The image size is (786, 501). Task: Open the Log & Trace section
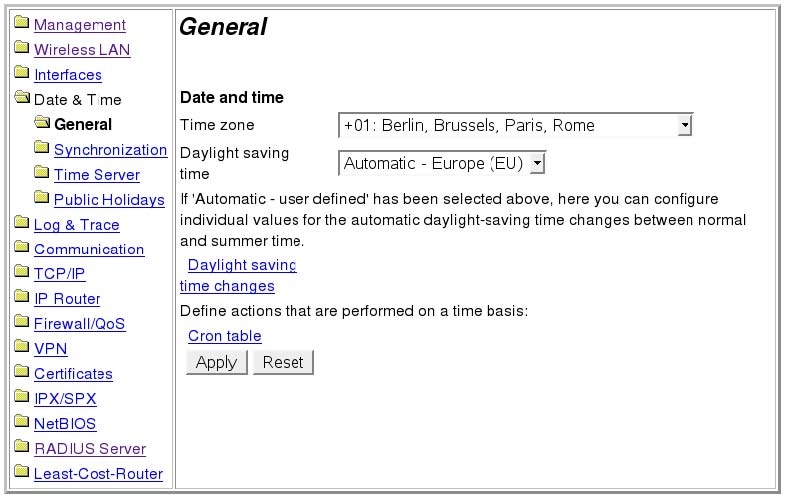77,225
